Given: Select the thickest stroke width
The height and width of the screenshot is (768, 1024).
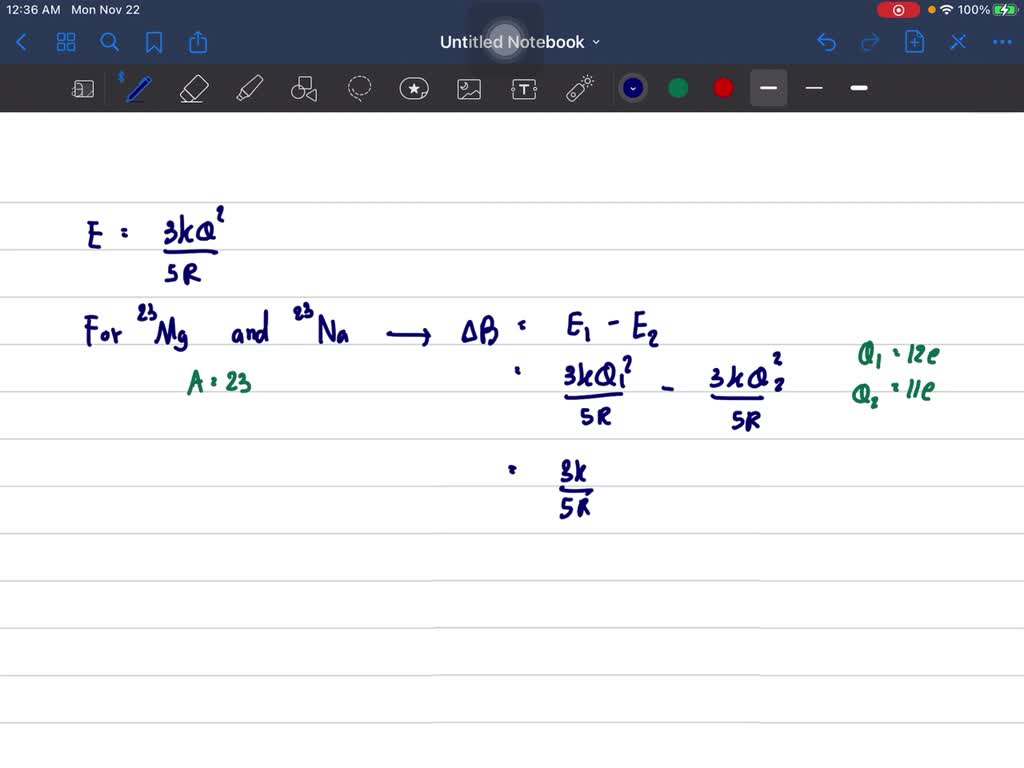Looking at the screenshot, I should tap(858, 88).
